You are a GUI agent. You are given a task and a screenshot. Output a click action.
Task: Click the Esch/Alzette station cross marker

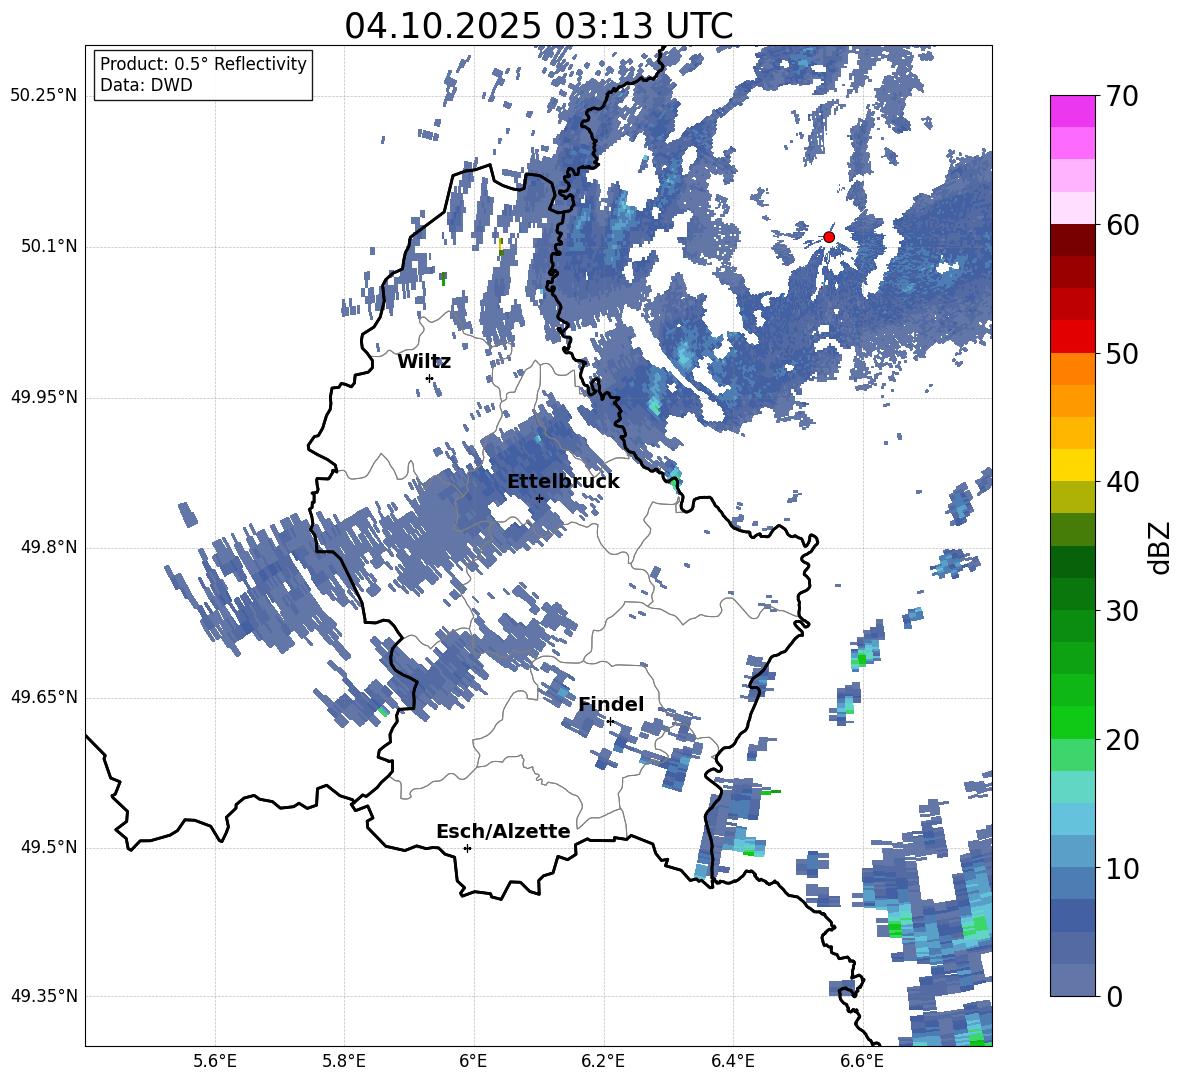coord(467,848)
